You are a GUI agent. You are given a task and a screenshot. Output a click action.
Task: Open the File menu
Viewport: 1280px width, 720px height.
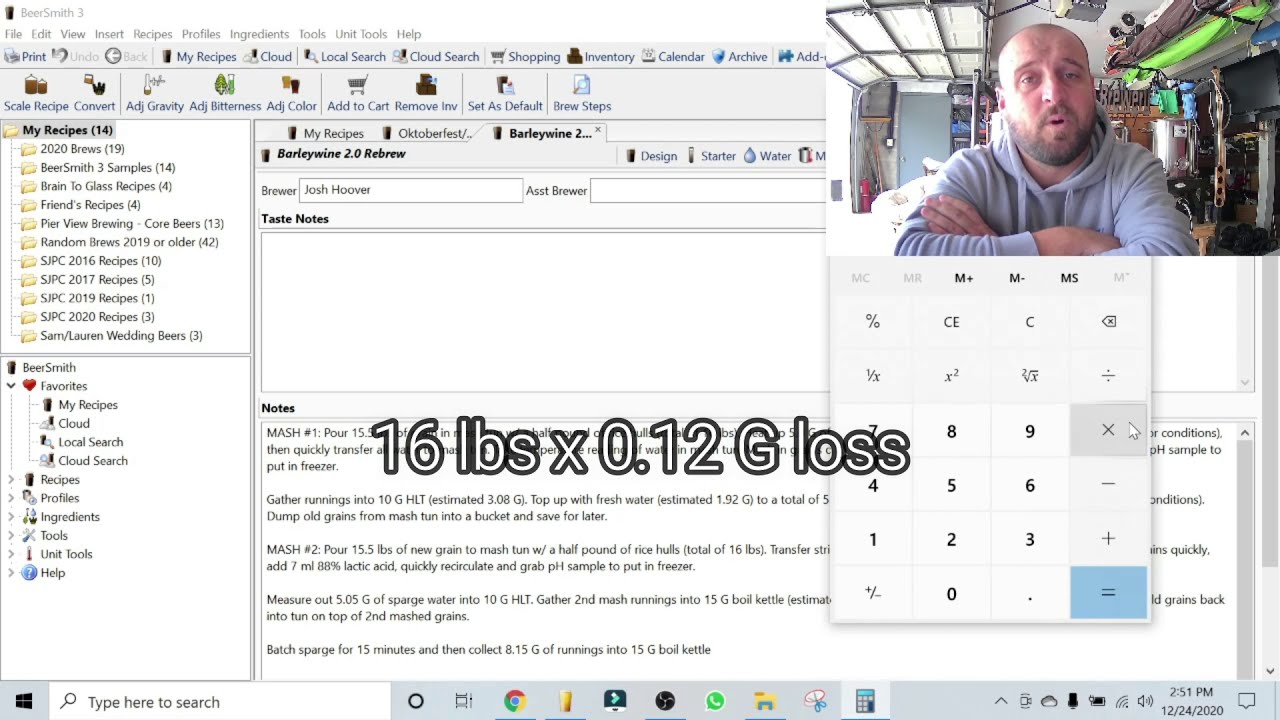(x=13, y=34)
